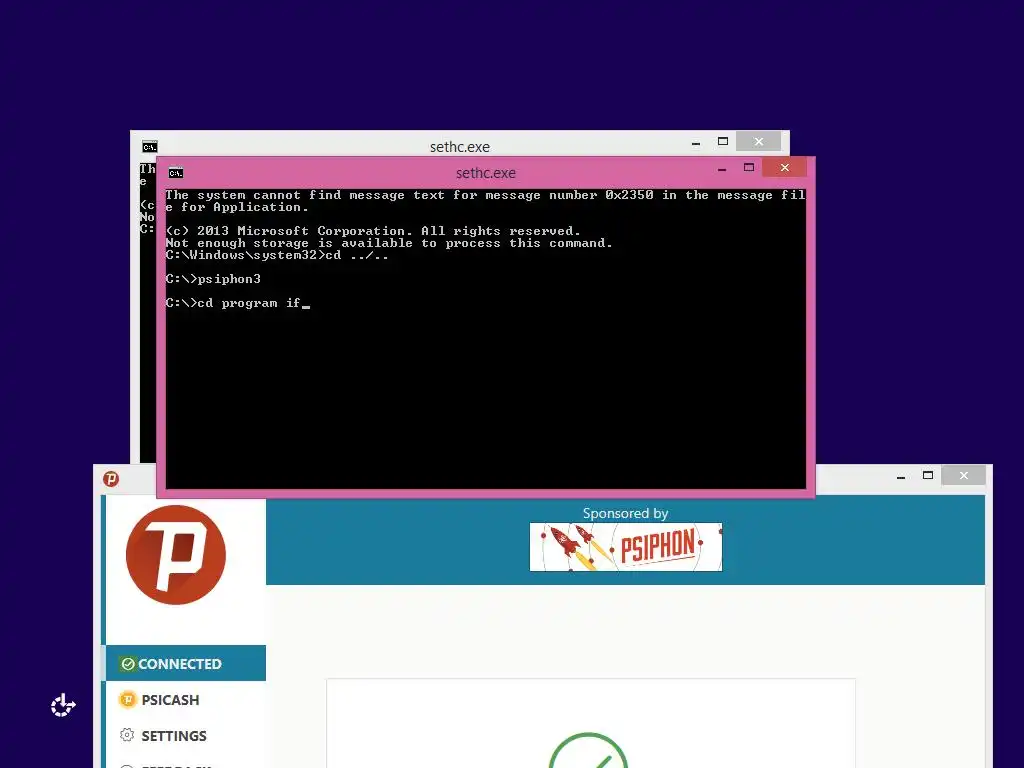1024x768 pixels.
Task: Minimize the front pink sethc.exe window
Action: tap(722, 168)
